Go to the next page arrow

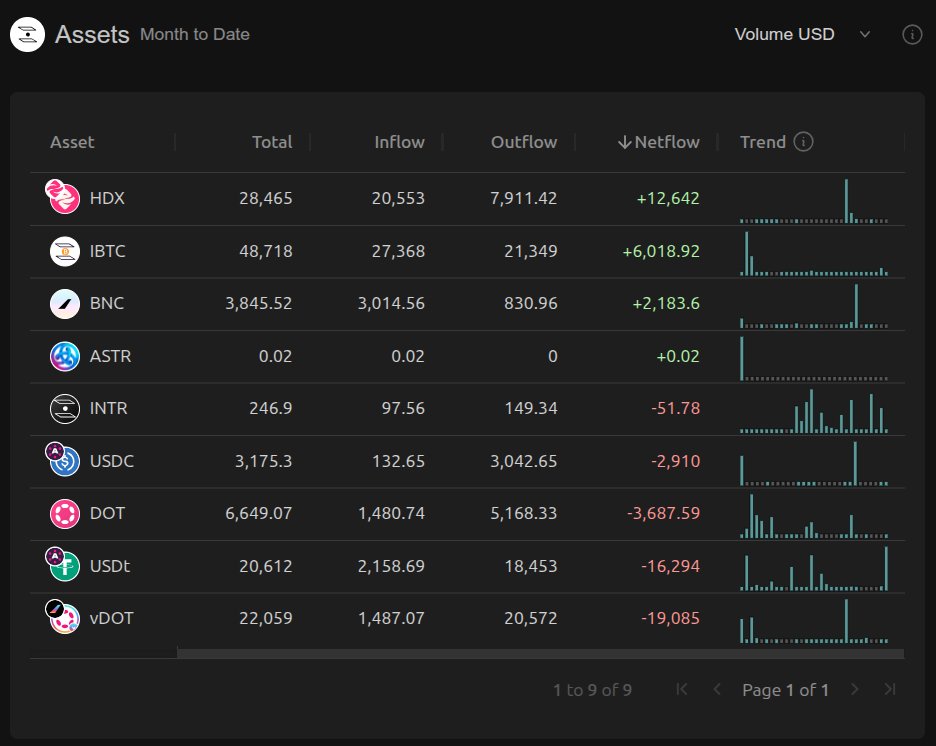tap(855, 689)
